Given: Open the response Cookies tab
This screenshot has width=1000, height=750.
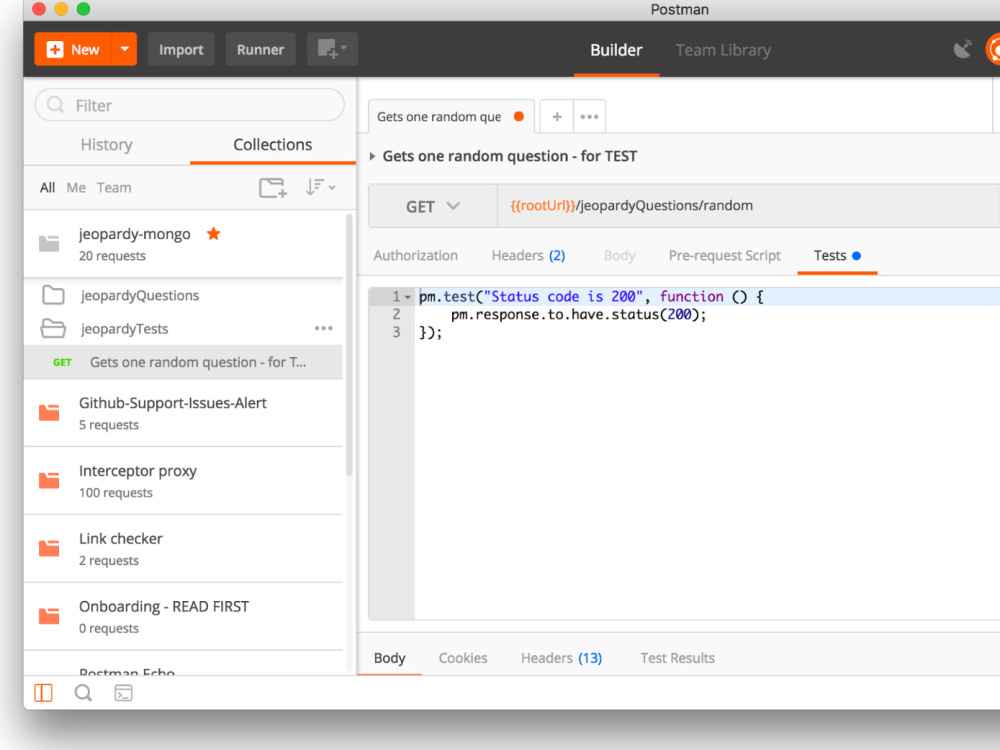Looking at the screenshot, I should pos(463,658).
